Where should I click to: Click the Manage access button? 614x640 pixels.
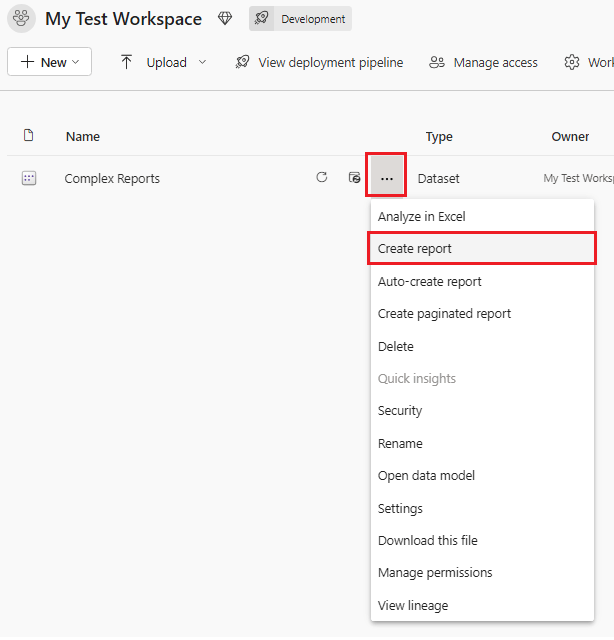483,62
